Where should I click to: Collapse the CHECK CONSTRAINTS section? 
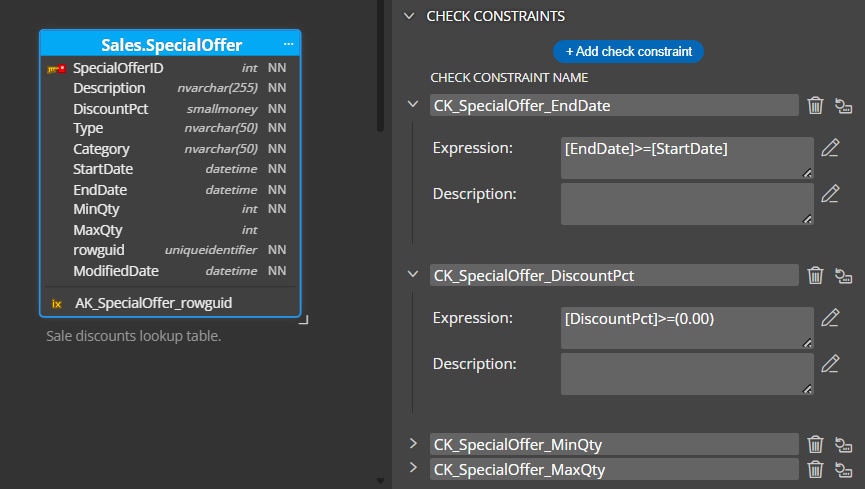tap(409, 16)
